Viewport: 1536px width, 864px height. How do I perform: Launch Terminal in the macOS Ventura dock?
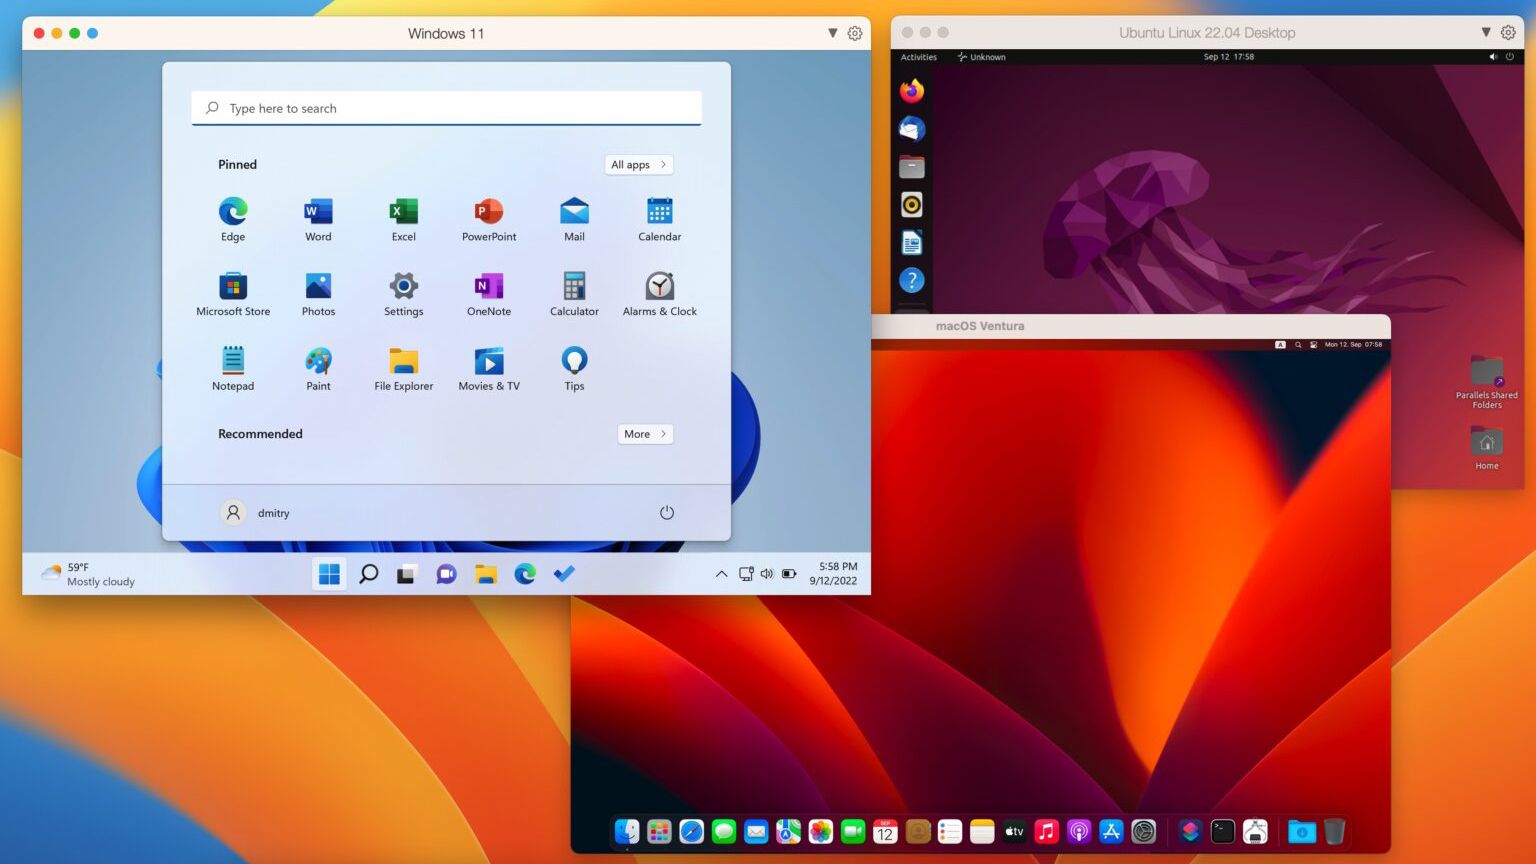(x=1222, y=831)
